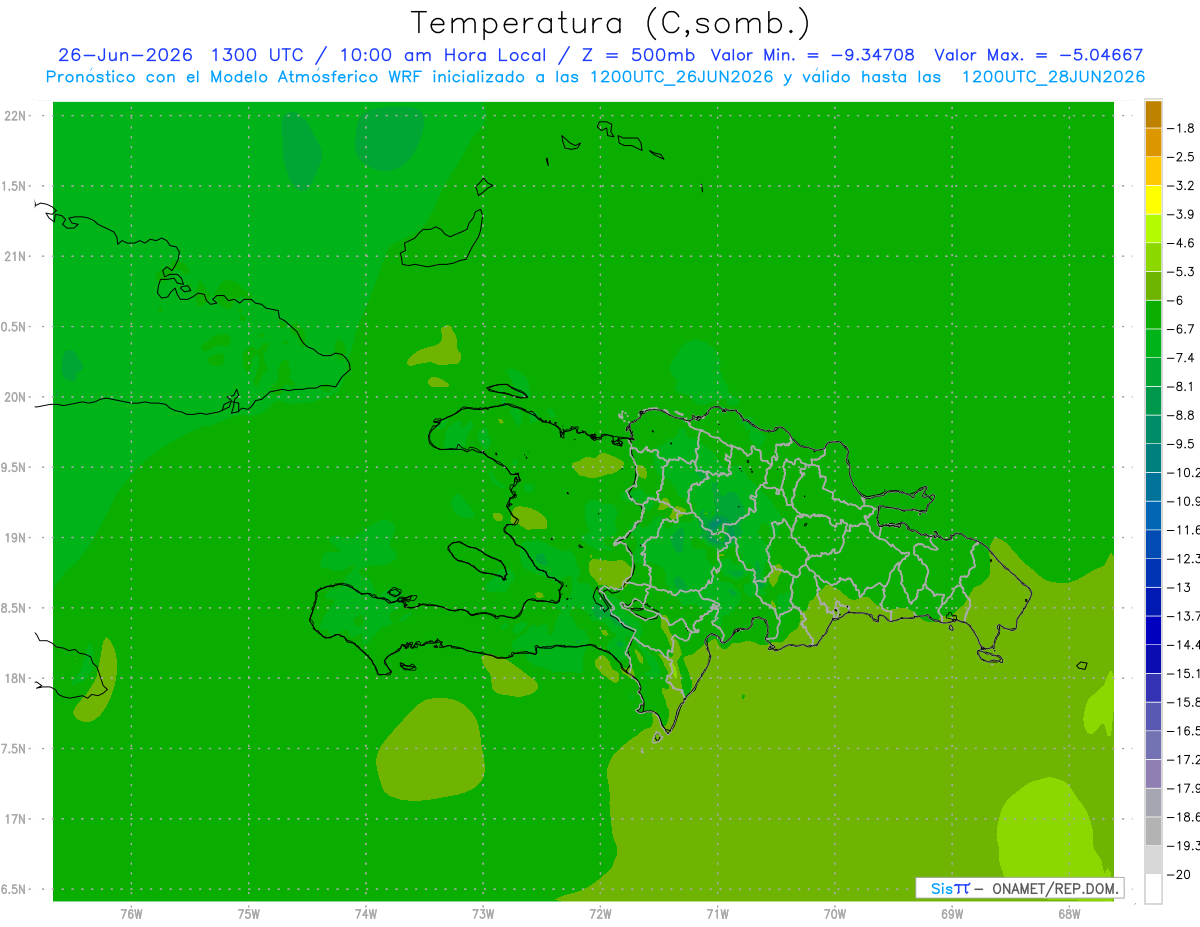Click the "Z = 500mb" level text

click(638, 55)
